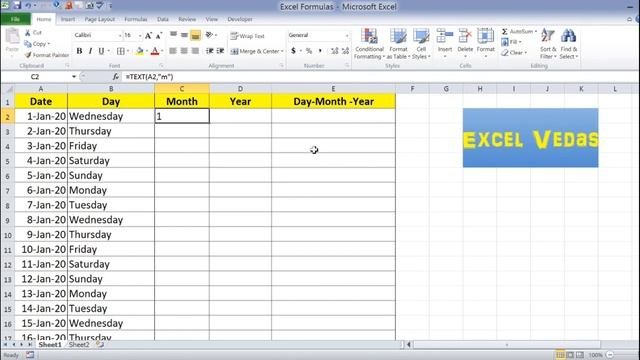Click the Borders icon
This screenshot has height=360, width=640.
click(120, 51)
